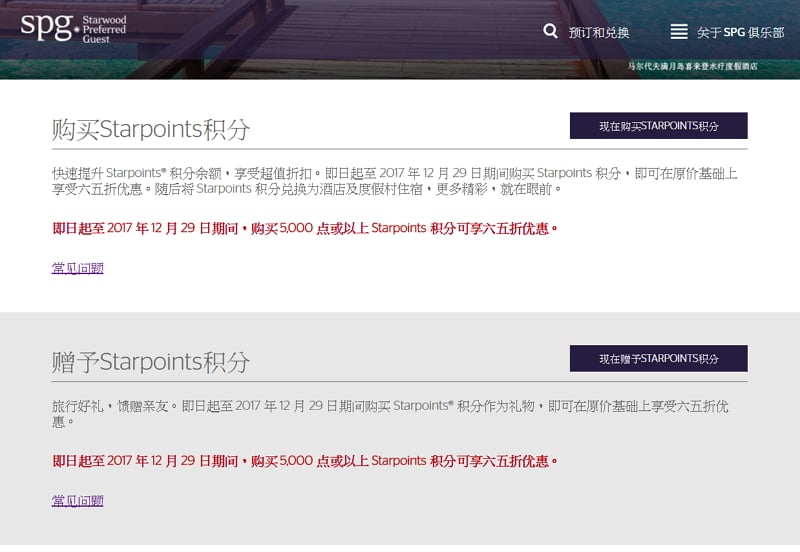Click the SPG Starwood Preferred Guest logo
Viewport: 800px width, 552px height.
tap(73, 29)
